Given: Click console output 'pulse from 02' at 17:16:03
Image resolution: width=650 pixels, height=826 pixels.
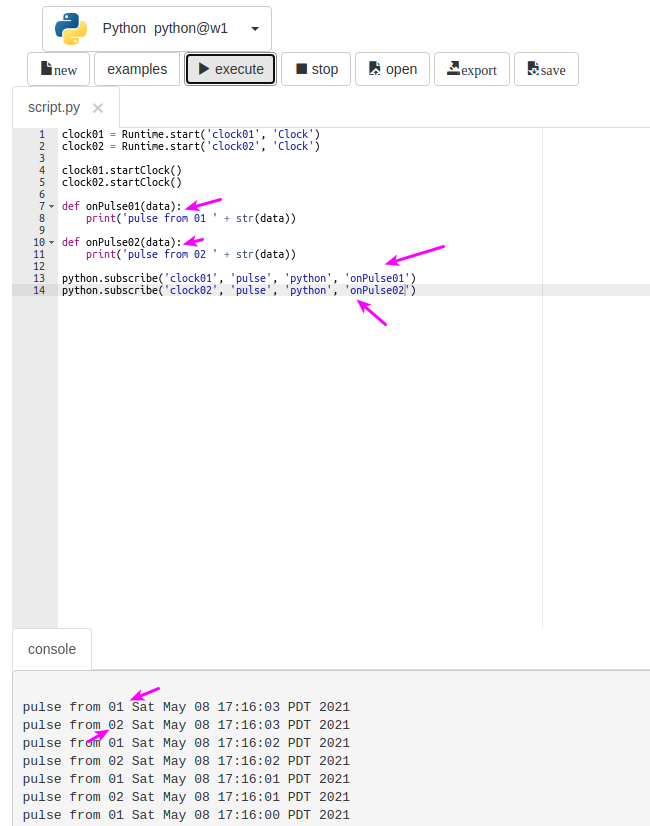Looking at the screenshot, I should [x=186, y=725].
